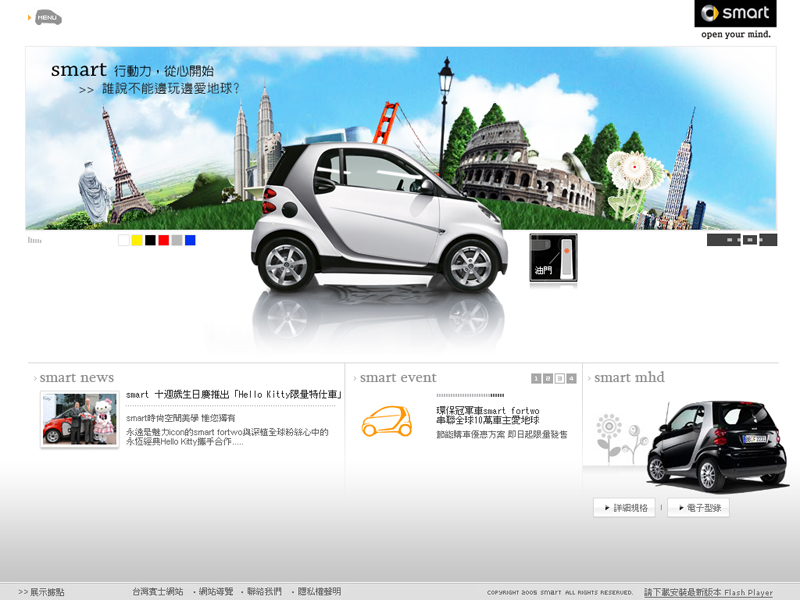Click the 詳細規格 button
The image size is (800, 600).
tap(624, 508)
